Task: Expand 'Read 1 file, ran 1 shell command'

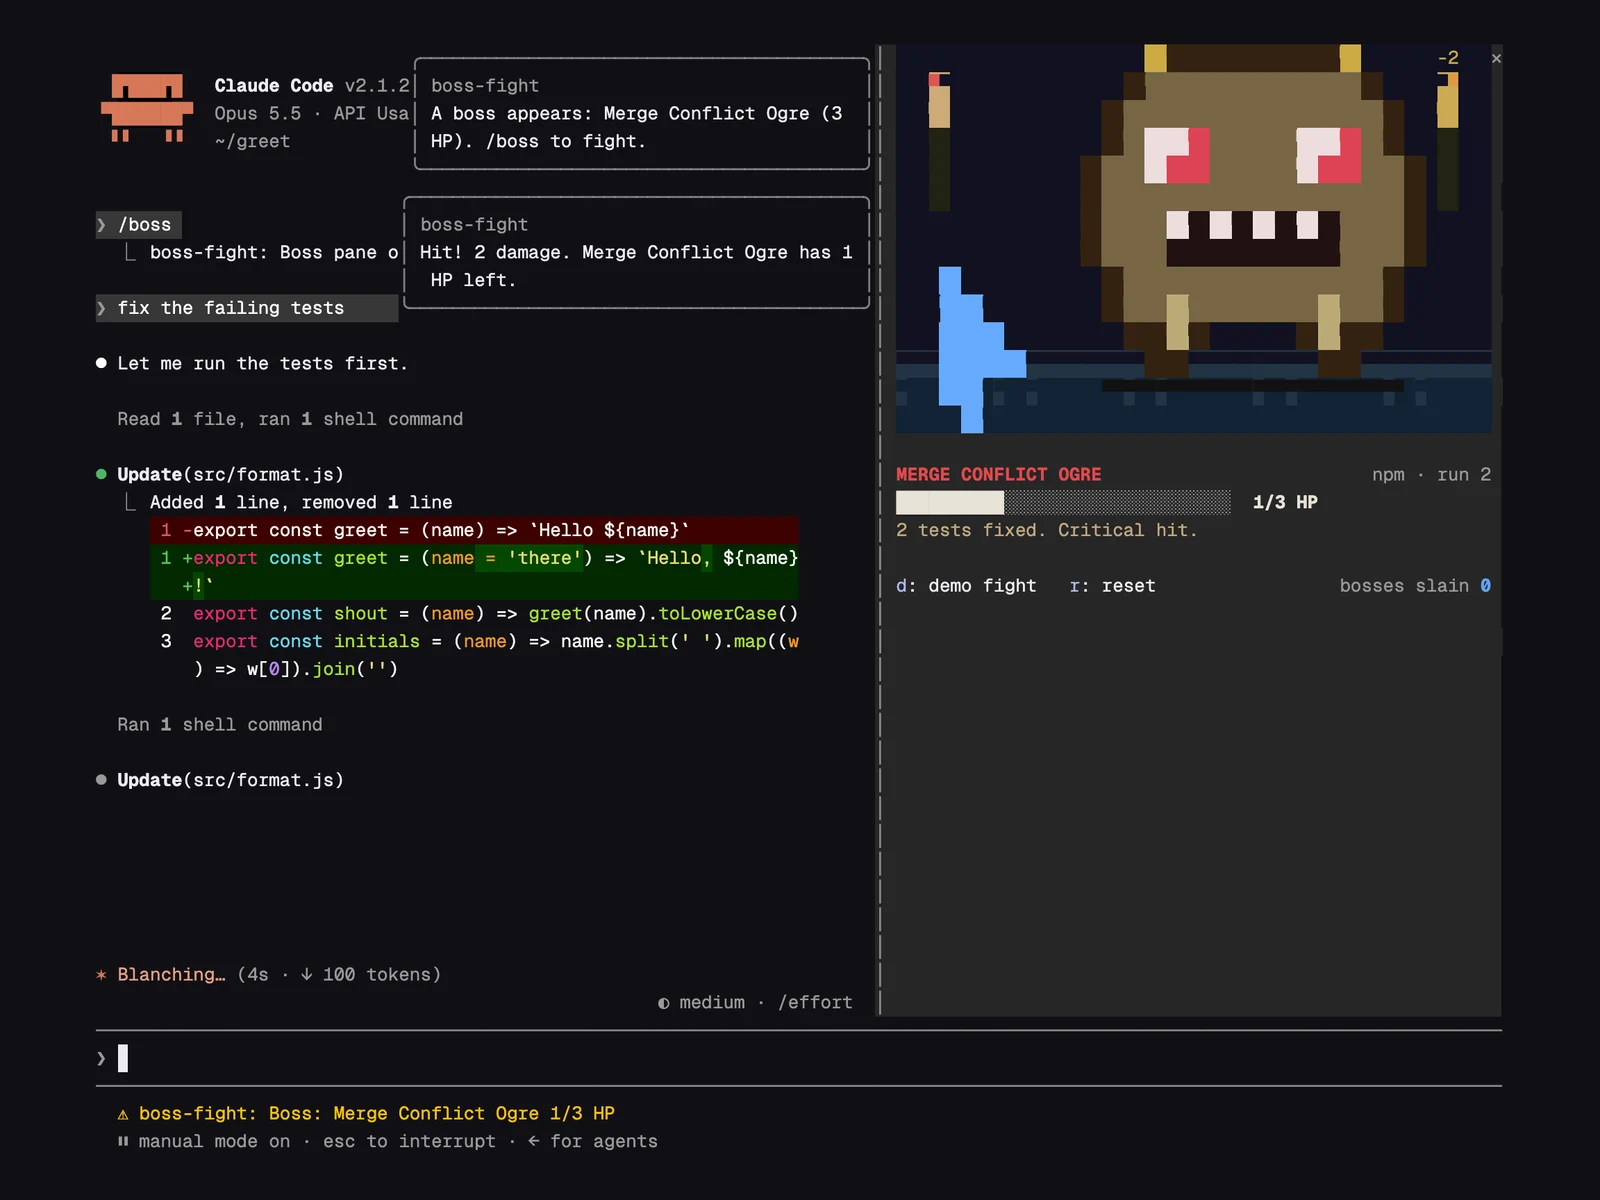Action: pyautogui.click(x=290, y=419)
